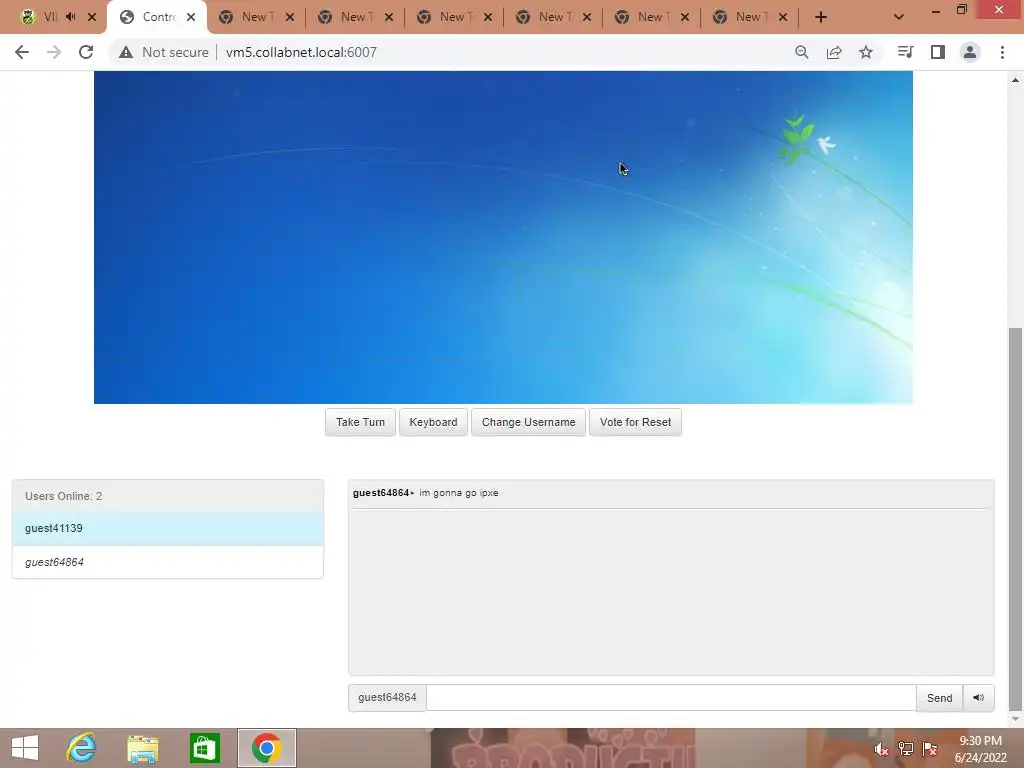
Task: Click the browser back arrow
Action: (22, 52)
